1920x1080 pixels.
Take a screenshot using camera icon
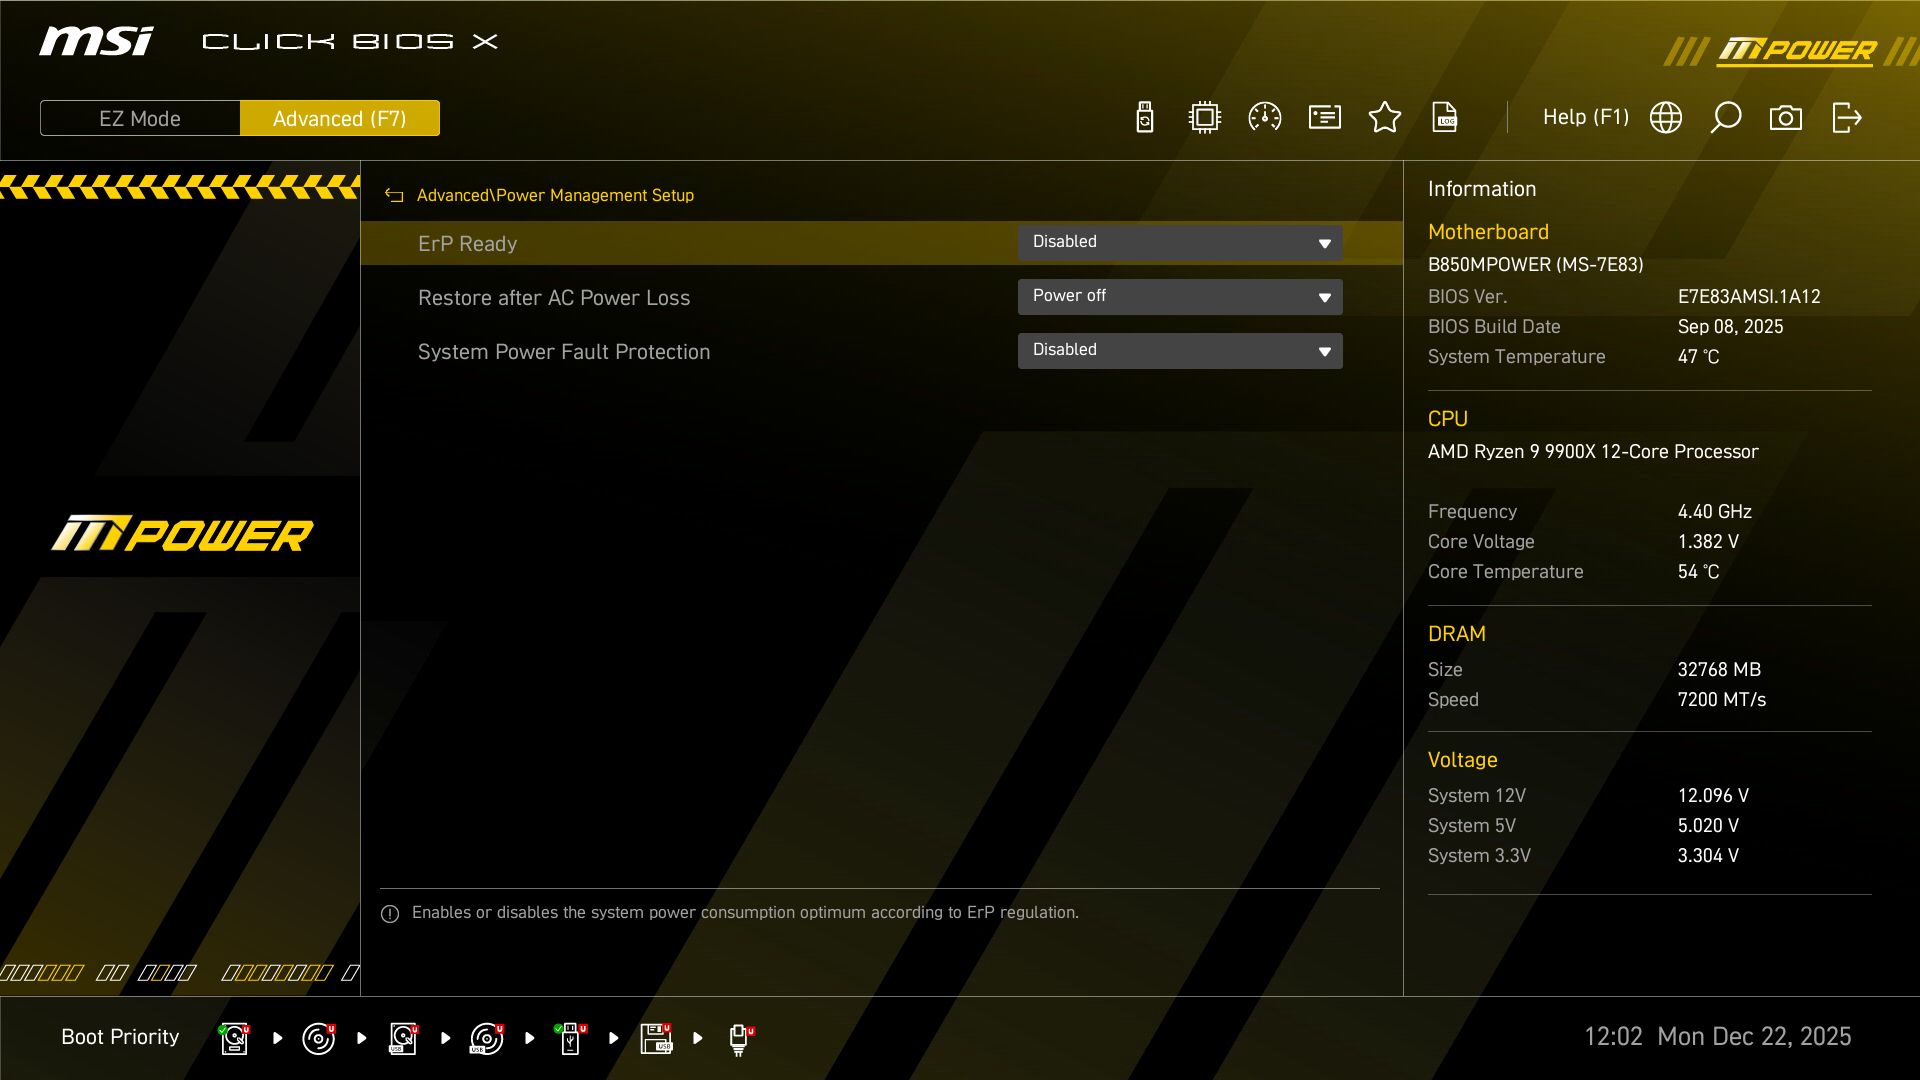click(x=1786, y=117)
